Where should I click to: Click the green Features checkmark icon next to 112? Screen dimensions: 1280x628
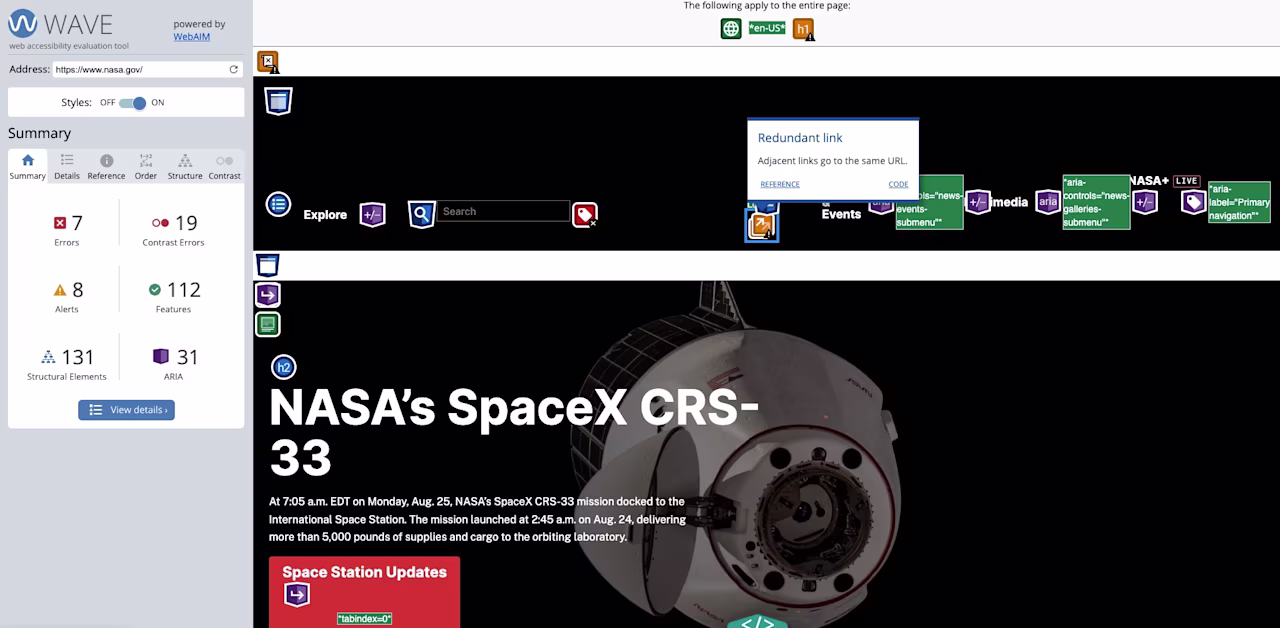(x=155, y=290)
